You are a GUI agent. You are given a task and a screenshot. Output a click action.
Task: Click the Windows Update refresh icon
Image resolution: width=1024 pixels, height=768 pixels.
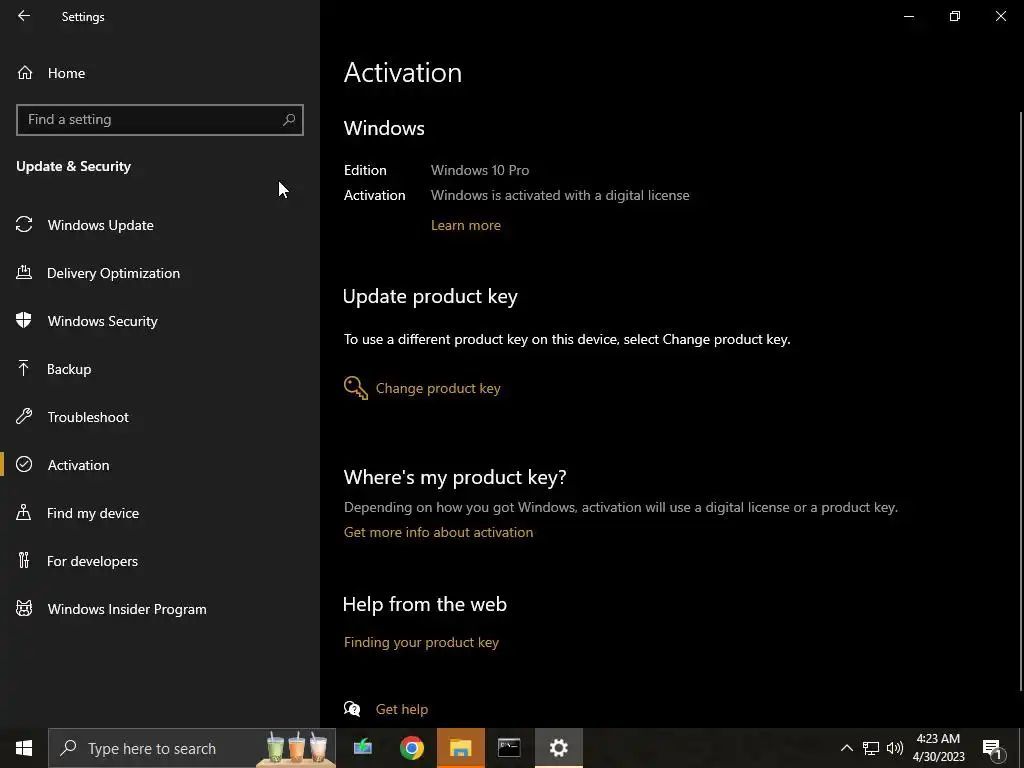coord(24,225)
